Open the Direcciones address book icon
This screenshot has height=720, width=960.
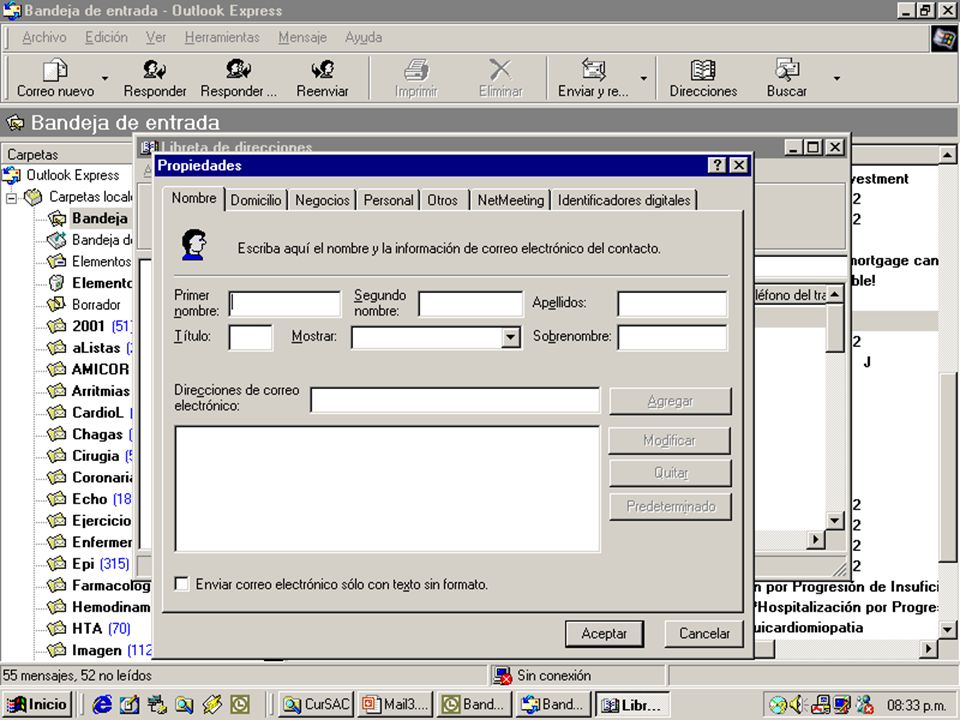[703, 70]
